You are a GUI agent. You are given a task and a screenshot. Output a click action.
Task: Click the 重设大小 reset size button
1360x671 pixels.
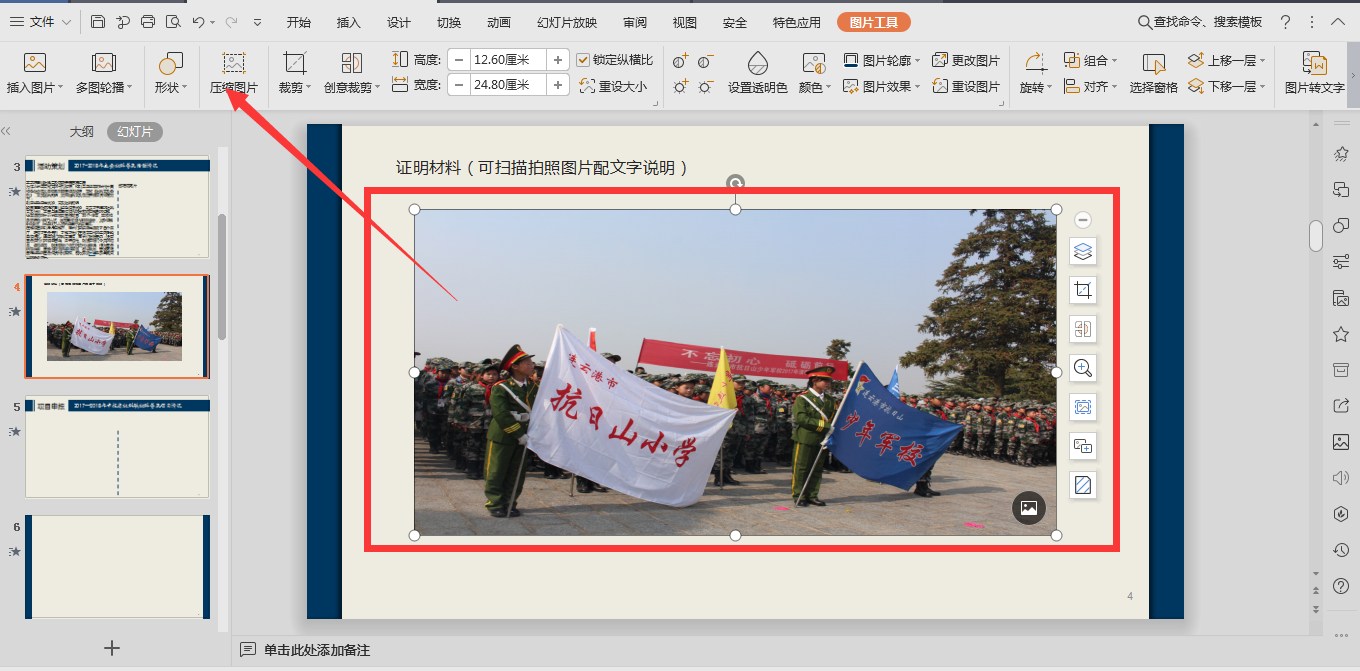click(x=613, y=87)
